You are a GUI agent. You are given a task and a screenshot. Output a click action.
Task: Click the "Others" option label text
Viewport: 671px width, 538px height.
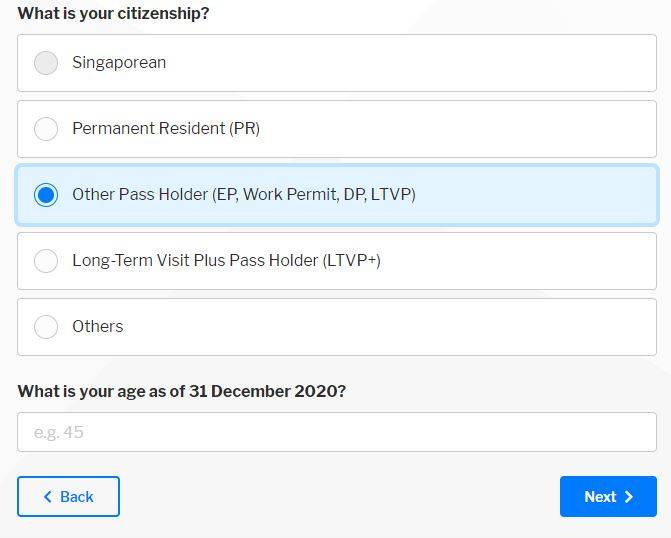98,327
